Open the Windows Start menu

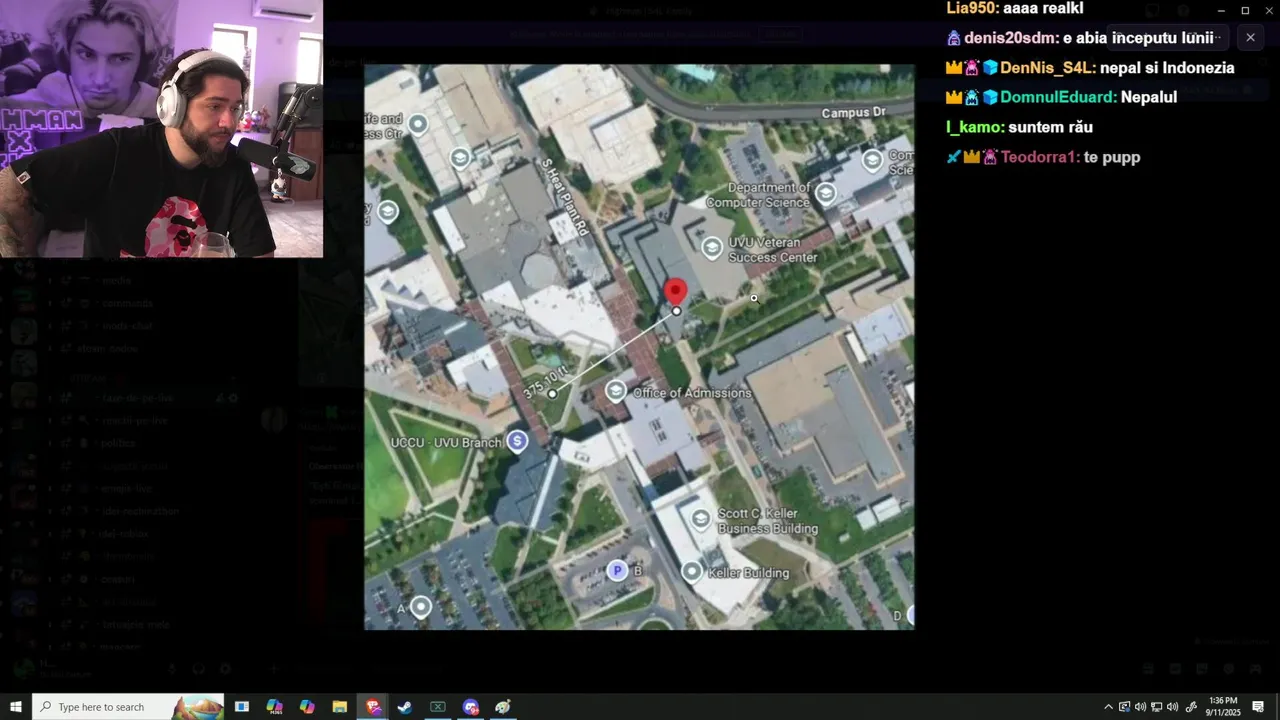(16, 707)
